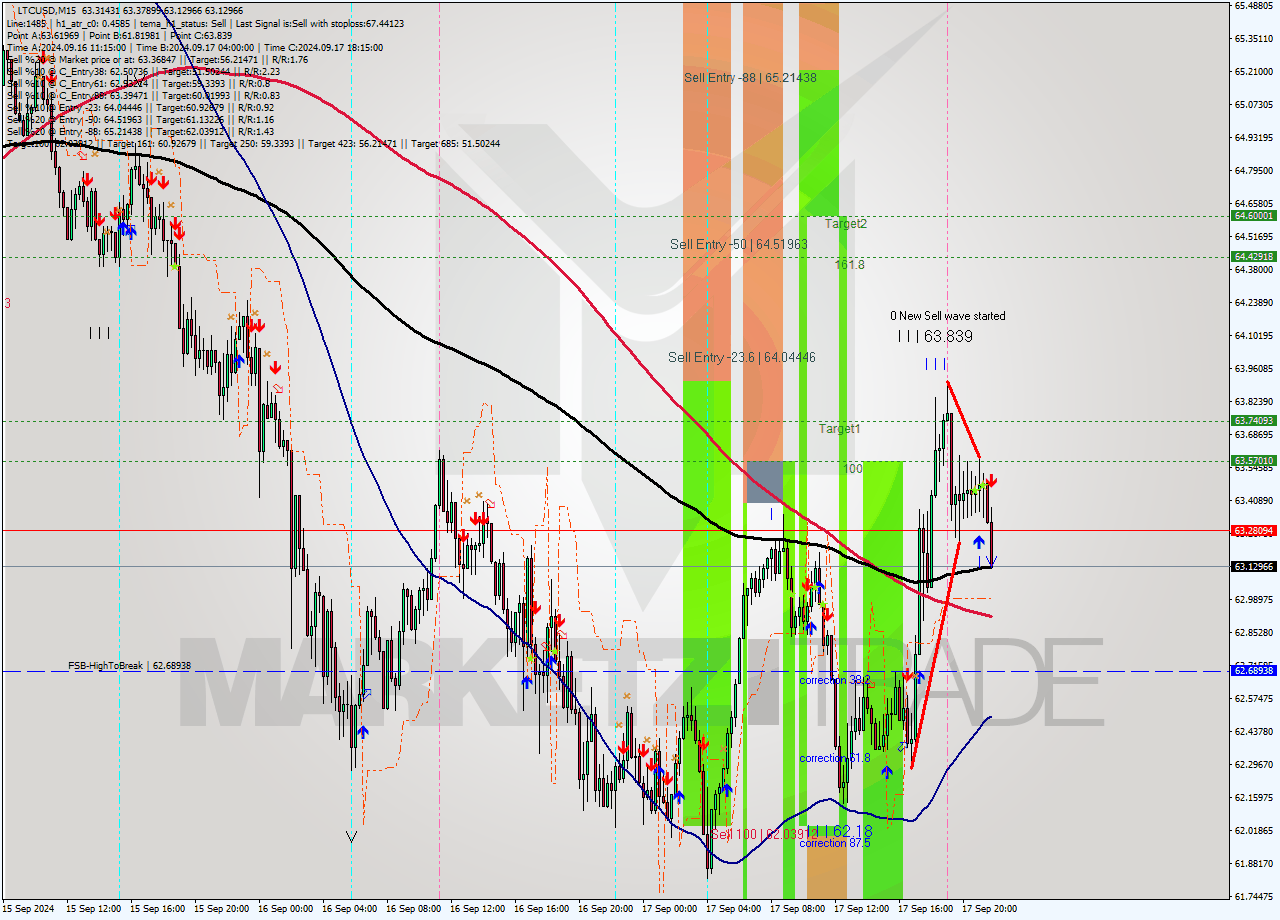Click the 'Point A:63.61969' info line

coord(43,35)
